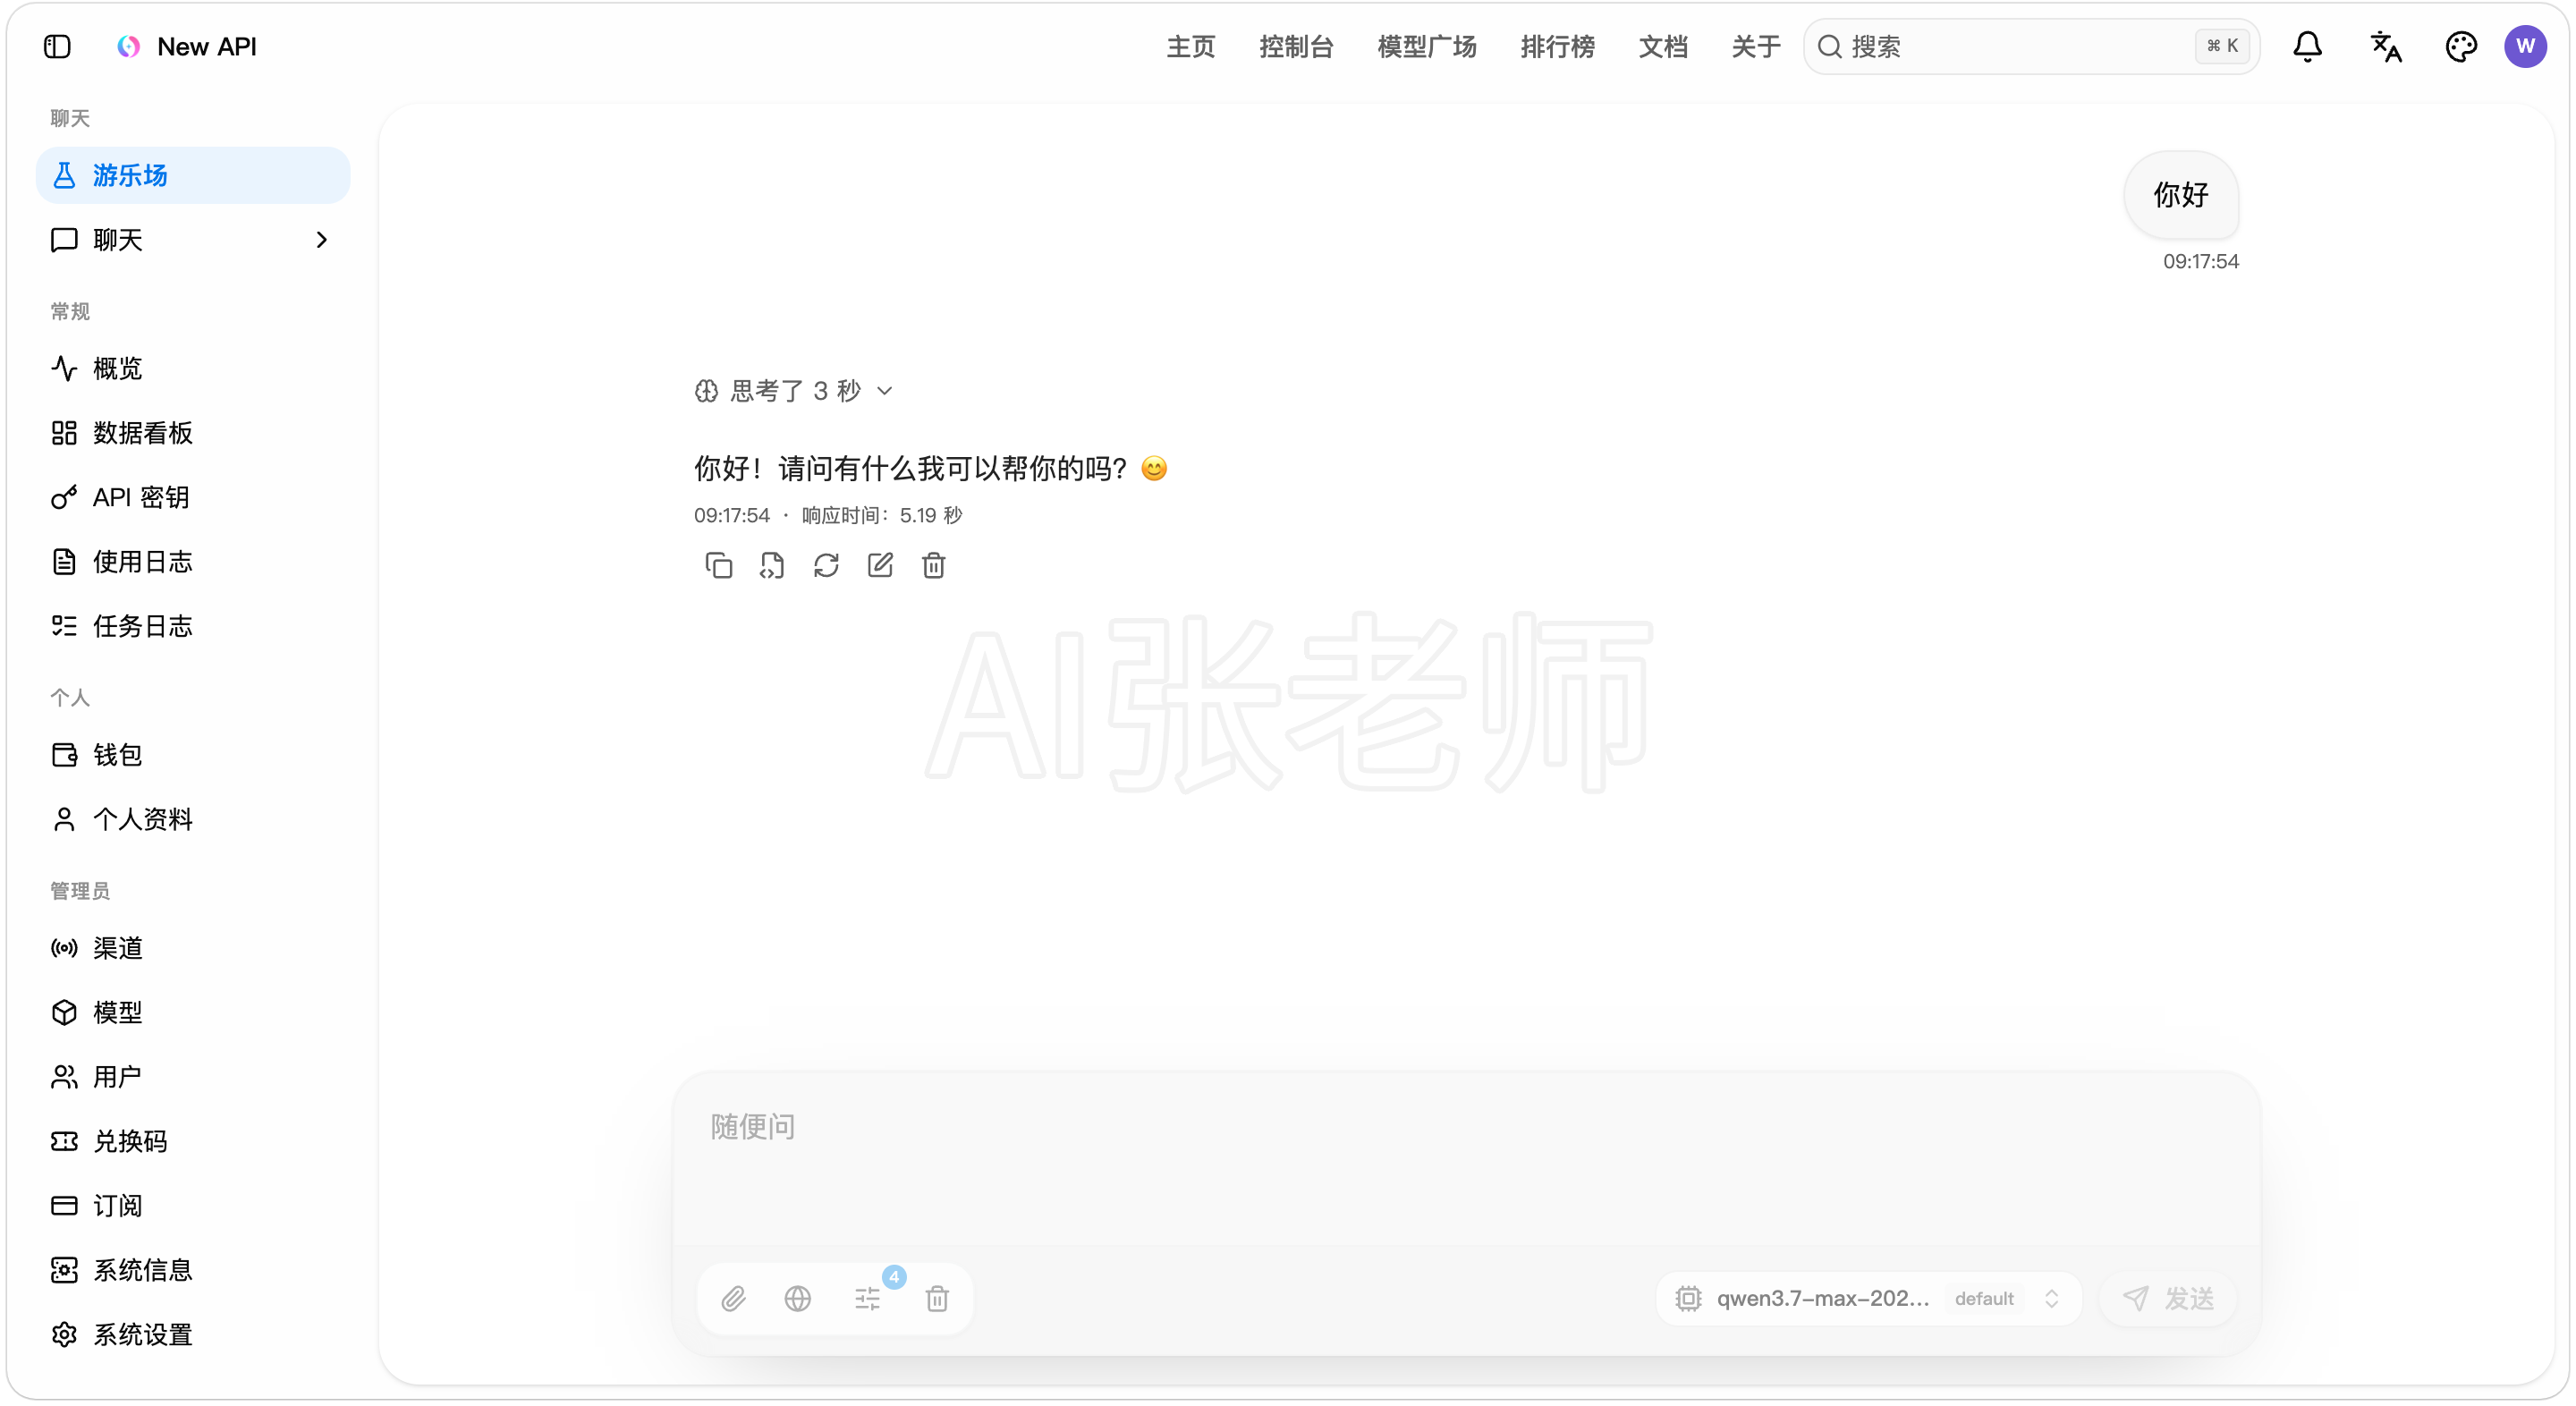The width and height of the screenshot is (2576, 1406).
Task: Clear the conversation with the input-bar trash
Action: click(x=937, y=1299)
